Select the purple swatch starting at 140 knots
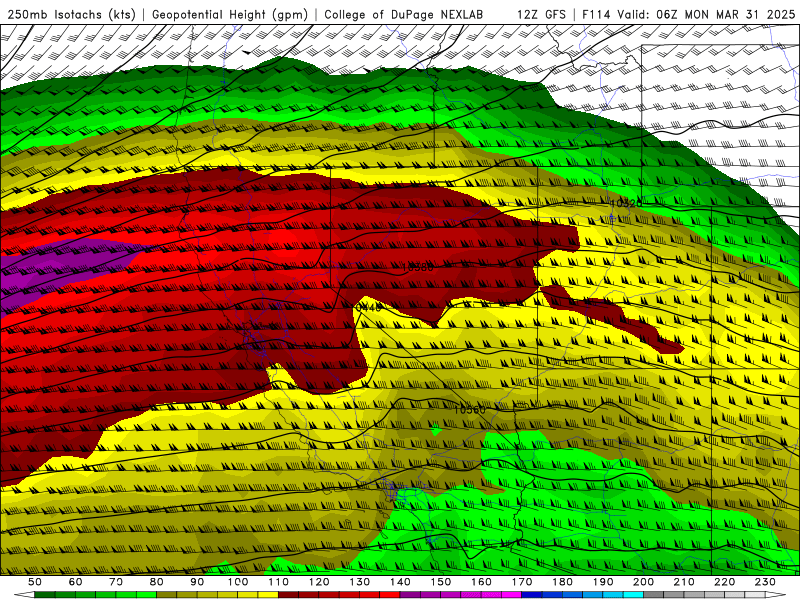 coord(411,595)
